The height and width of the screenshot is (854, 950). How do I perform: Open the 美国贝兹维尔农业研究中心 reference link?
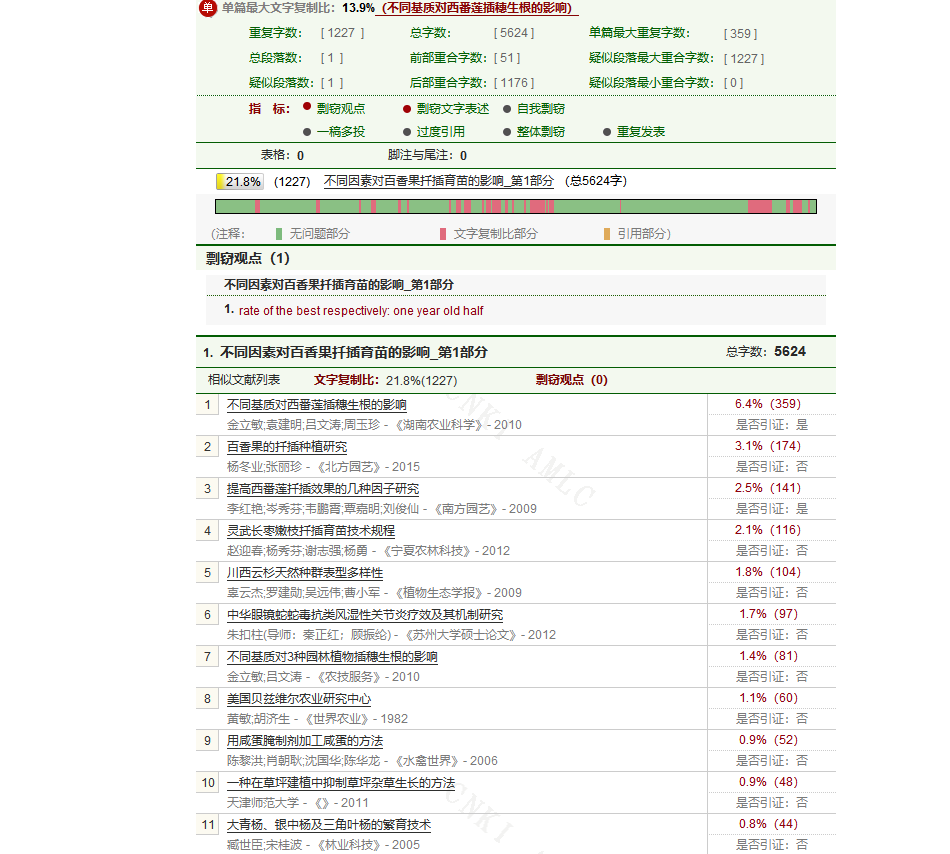[299, 699]
